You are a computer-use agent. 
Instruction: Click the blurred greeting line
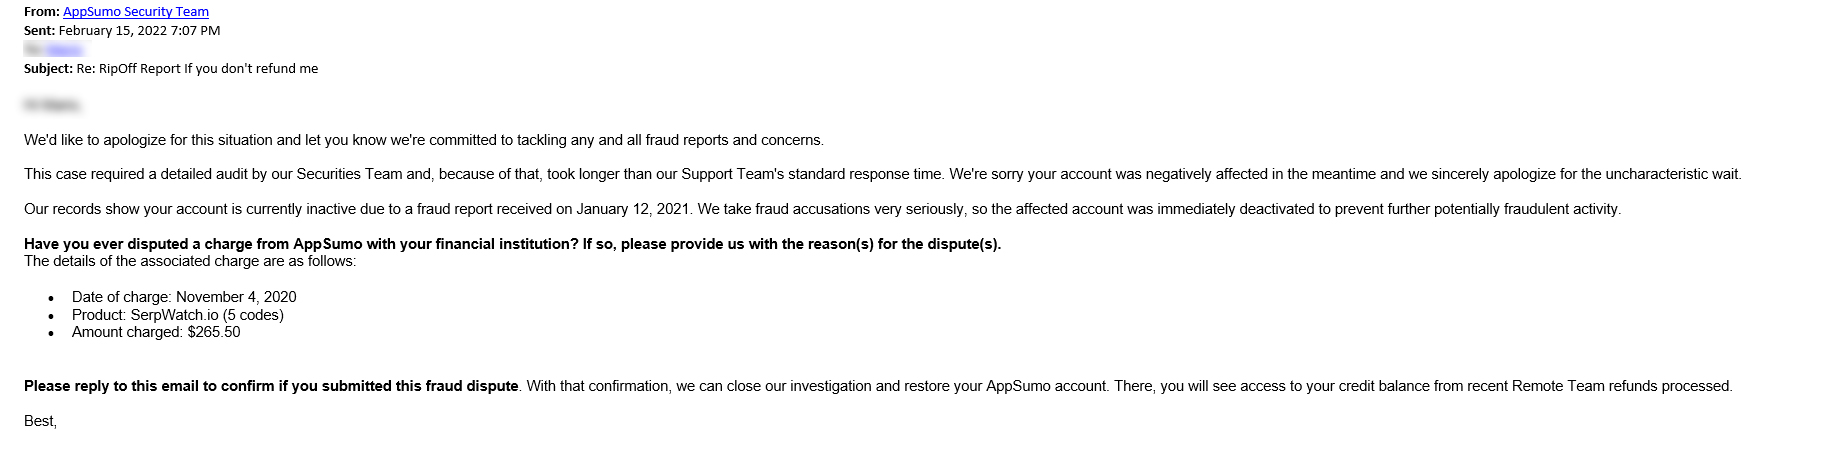coord(52,104)
